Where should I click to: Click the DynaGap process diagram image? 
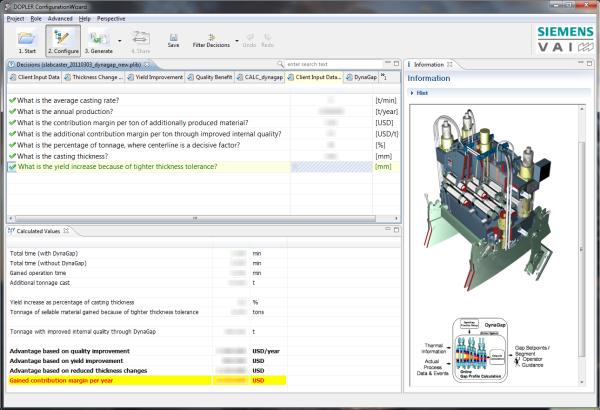click(483, 350)
